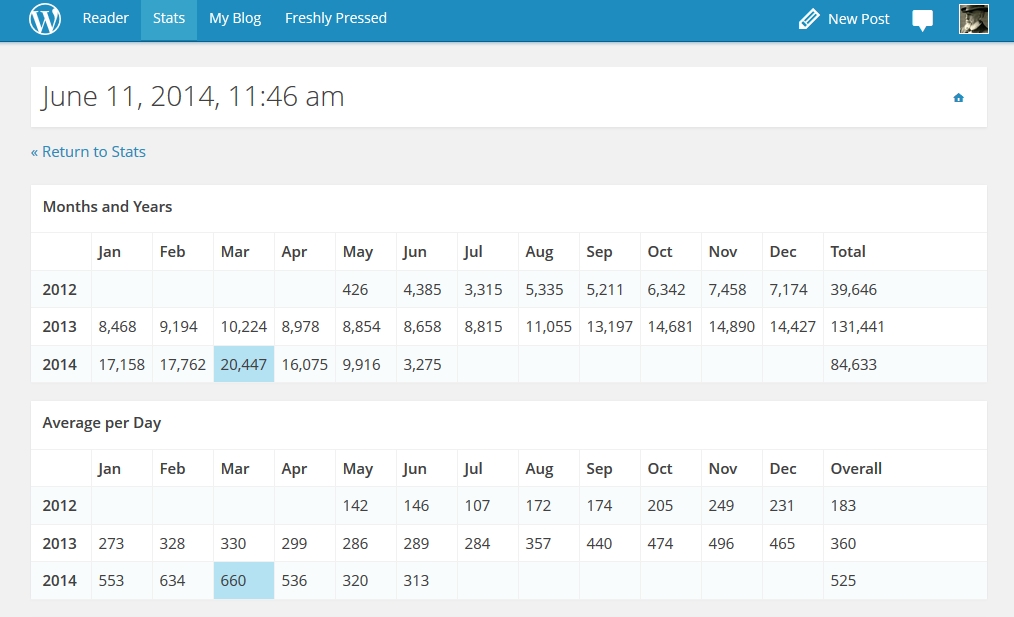The height and width of the screenshot is (617, 1014).
Task: Click the user avatar picture
Action: (x=973, y=19)
